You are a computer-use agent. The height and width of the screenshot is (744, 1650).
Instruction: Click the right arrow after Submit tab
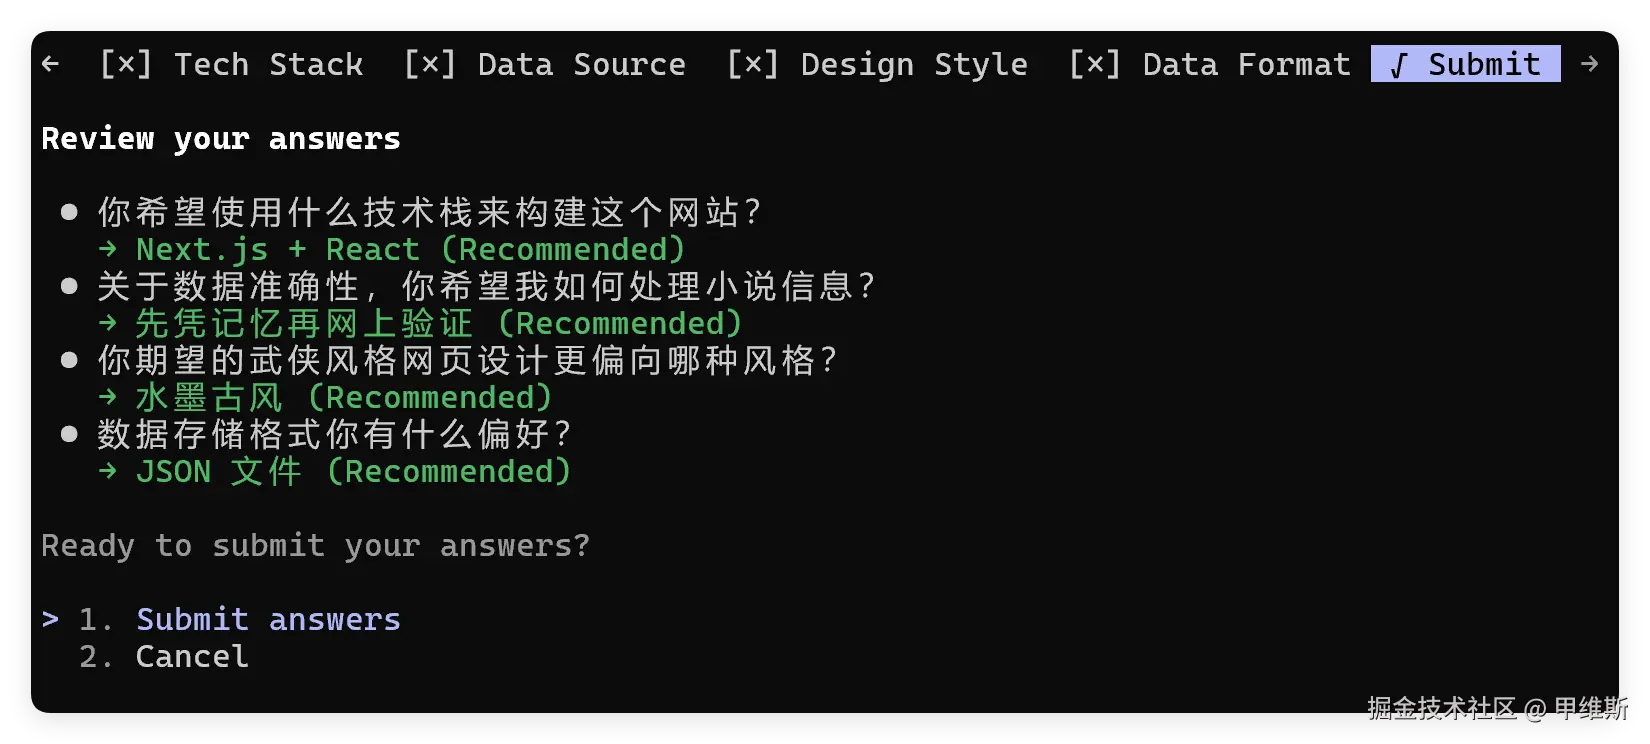click(1589, 65)
